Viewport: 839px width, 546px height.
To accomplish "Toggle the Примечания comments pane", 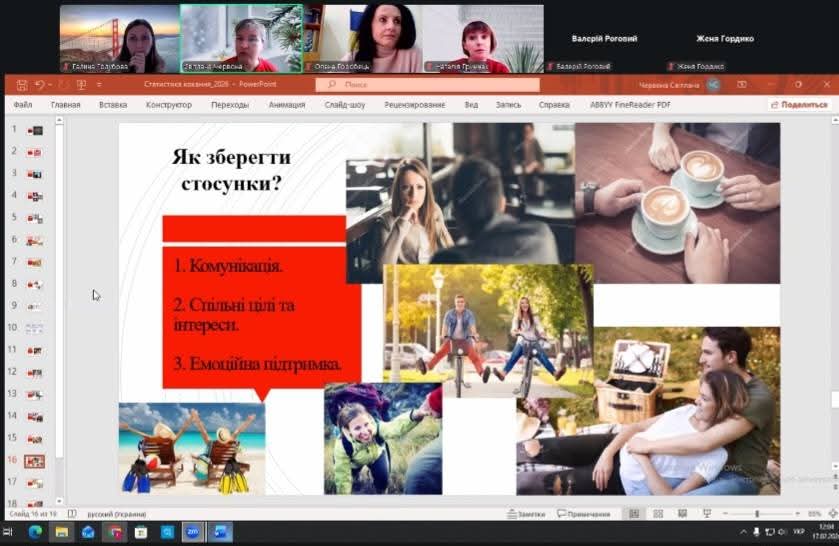I will point(583,513).
